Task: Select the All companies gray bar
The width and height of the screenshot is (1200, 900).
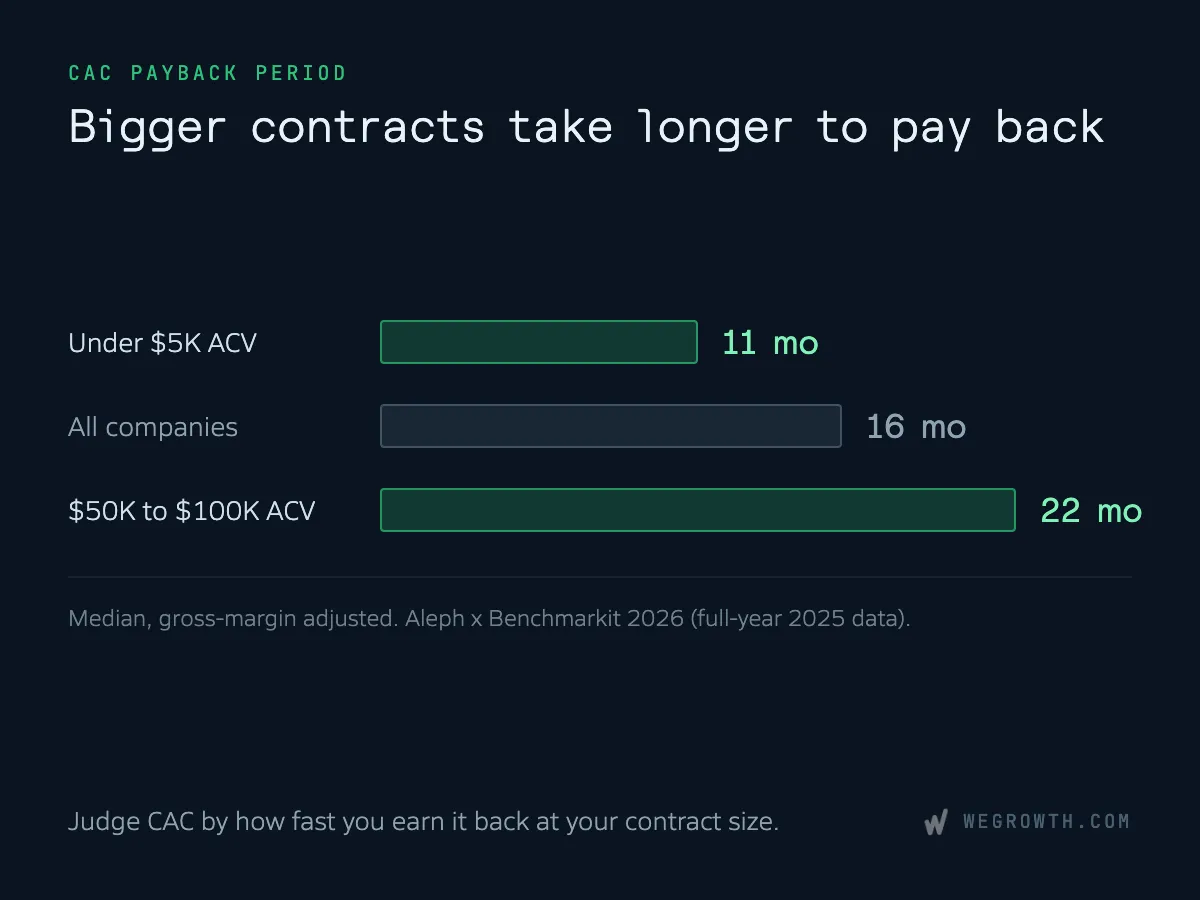Action: point(611,426)
